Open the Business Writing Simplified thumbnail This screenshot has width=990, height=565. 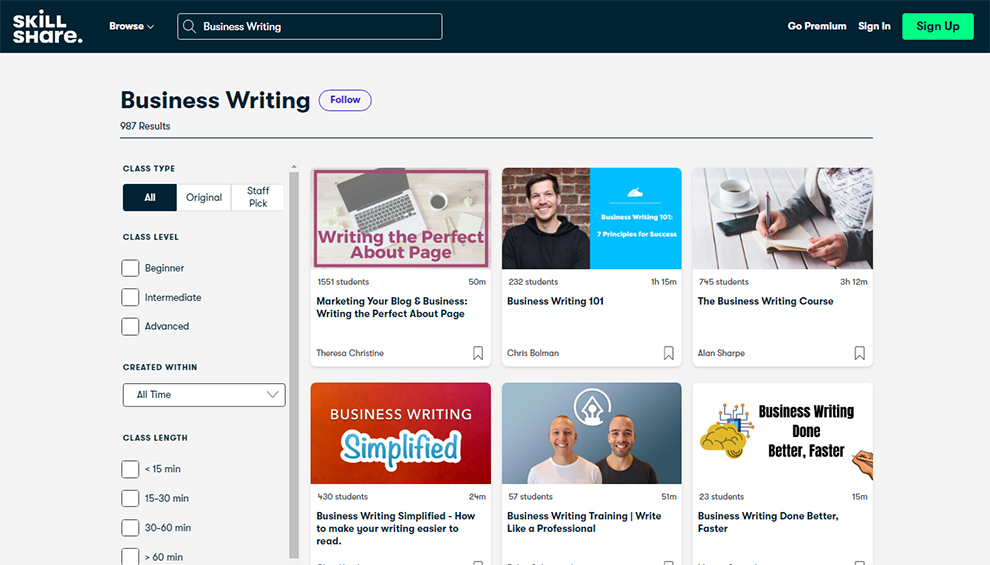[x=400, y=433]
